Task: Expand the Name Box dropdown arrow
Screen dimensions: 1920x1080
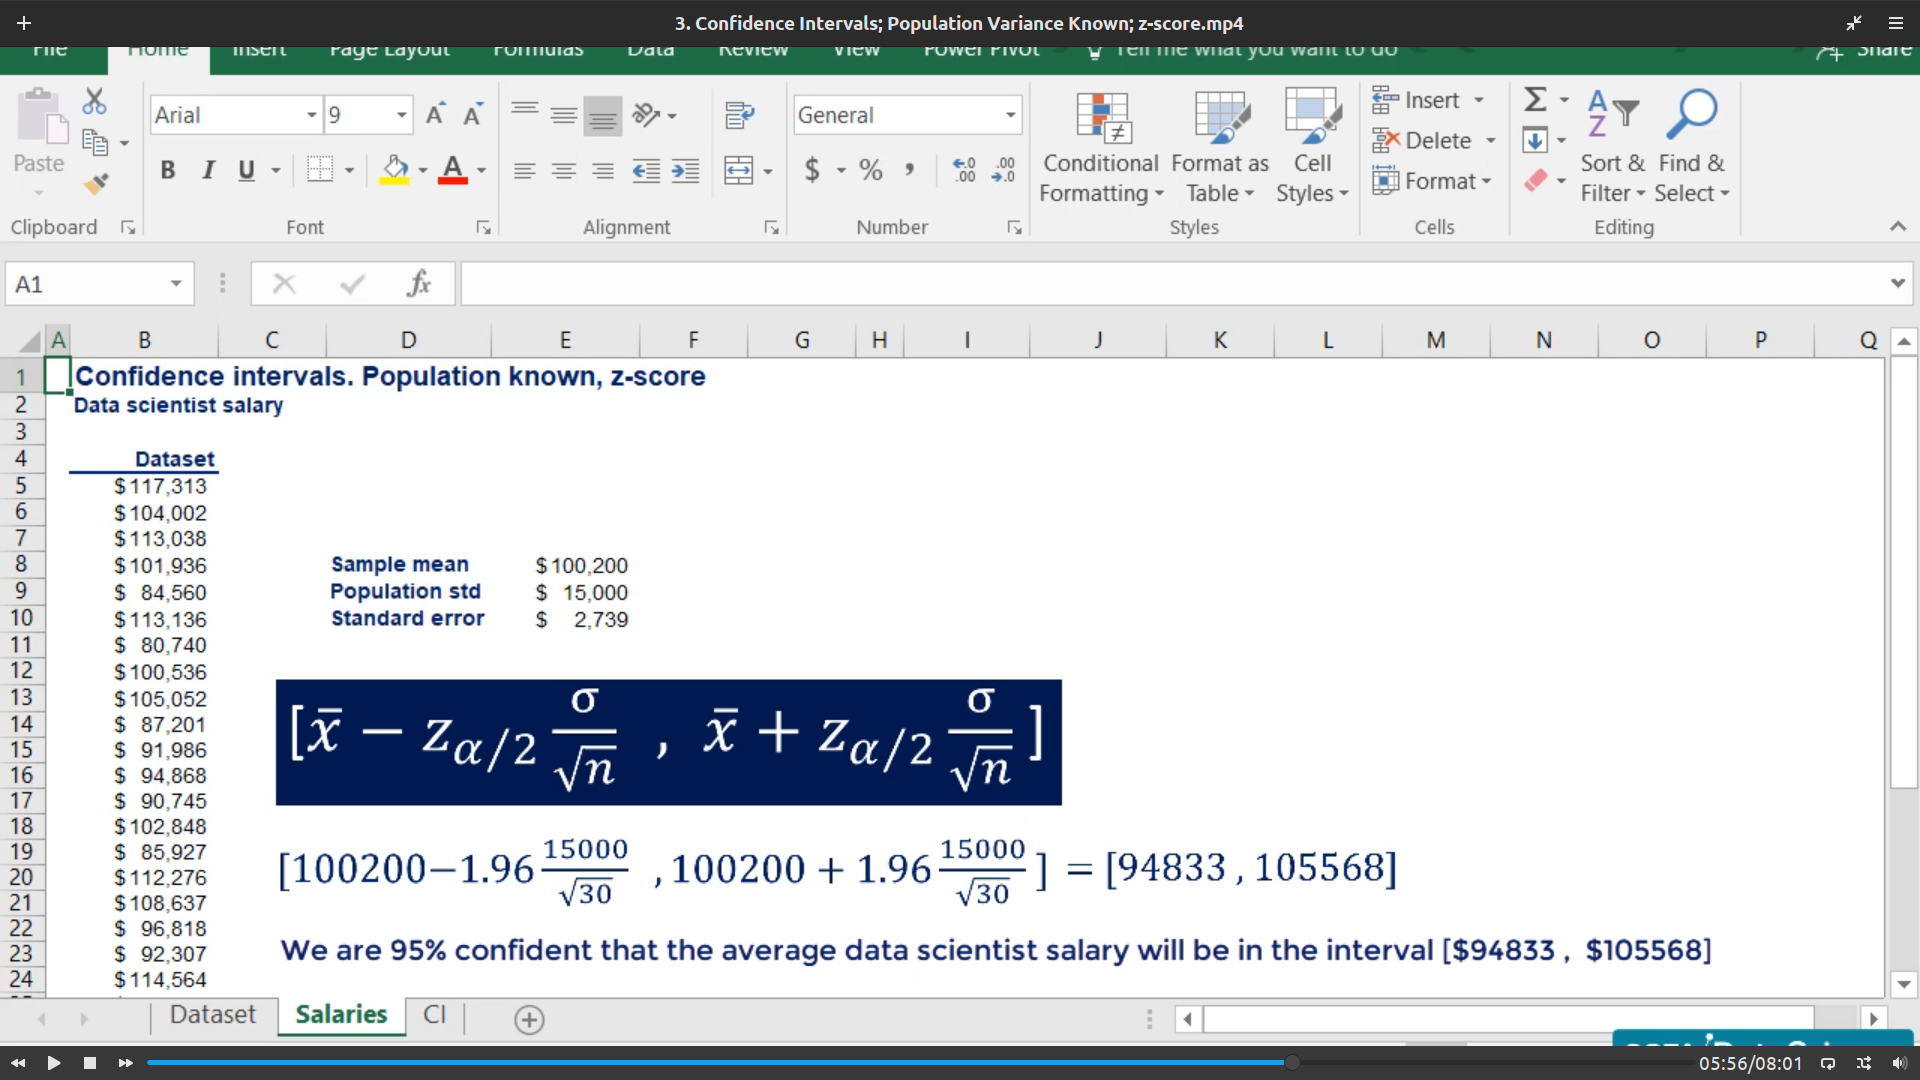Action: click(176, 284)
